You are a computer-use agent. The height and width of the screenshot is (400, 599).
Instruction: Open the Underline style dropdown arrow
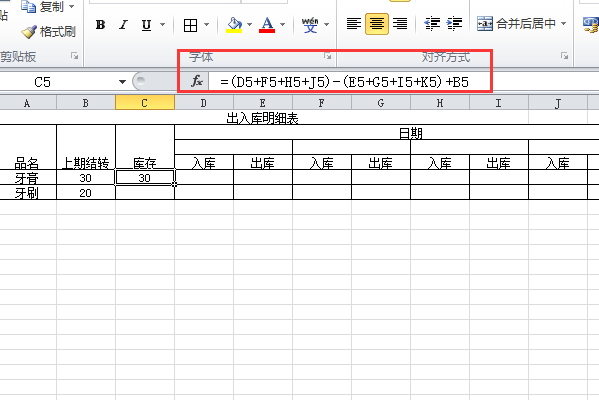click(162, 25)
